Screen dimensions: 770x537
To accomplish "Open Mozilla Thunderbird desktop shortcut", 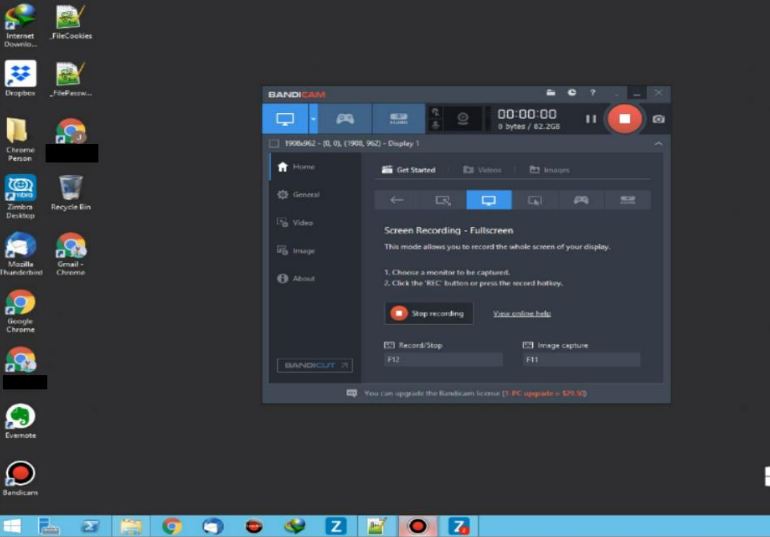I will coord(21,253).
